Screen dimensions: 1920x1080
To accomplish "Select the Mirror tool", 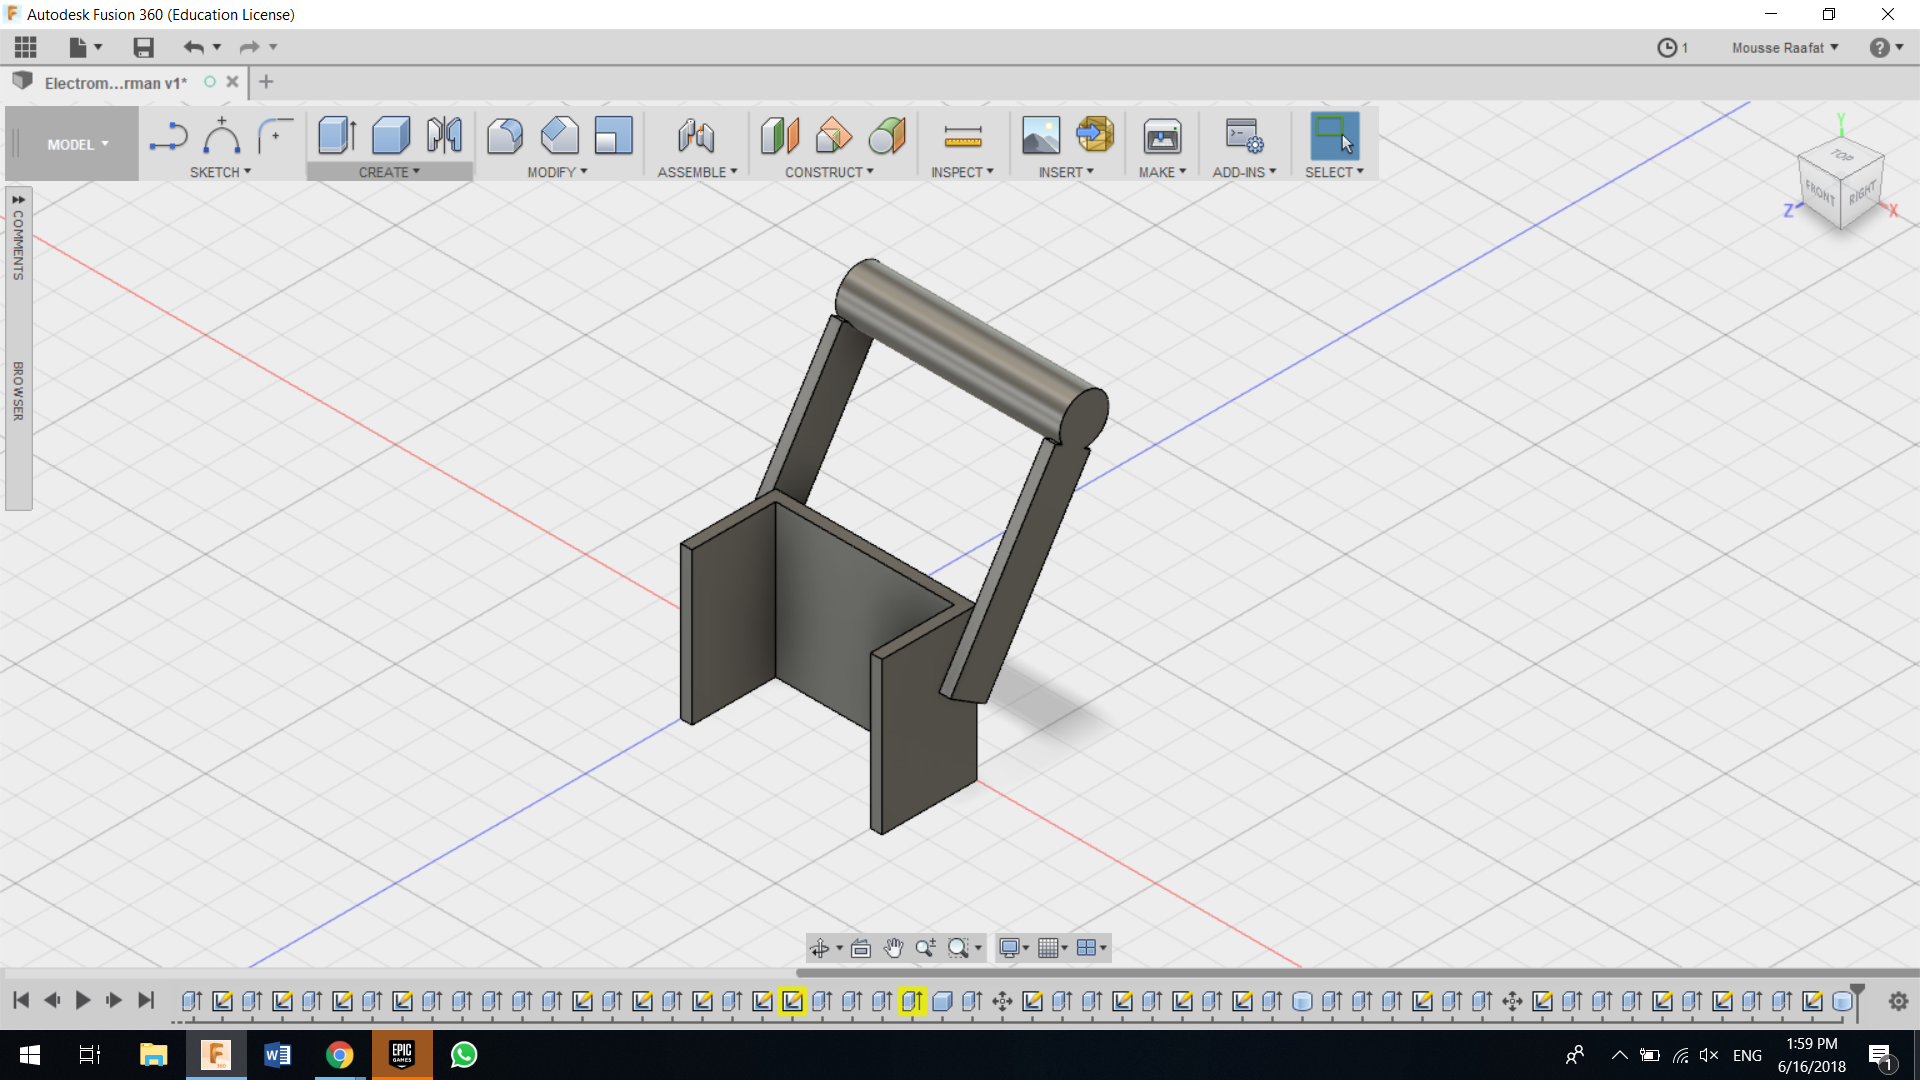I will 444,136.
